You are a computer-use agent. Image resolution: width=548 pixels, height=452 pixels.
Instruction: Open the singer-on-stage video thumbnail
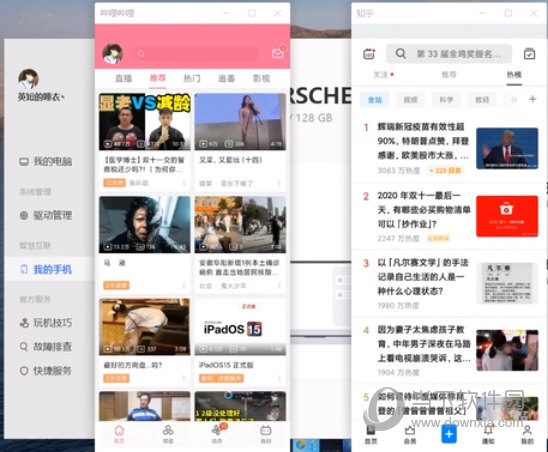240,122
